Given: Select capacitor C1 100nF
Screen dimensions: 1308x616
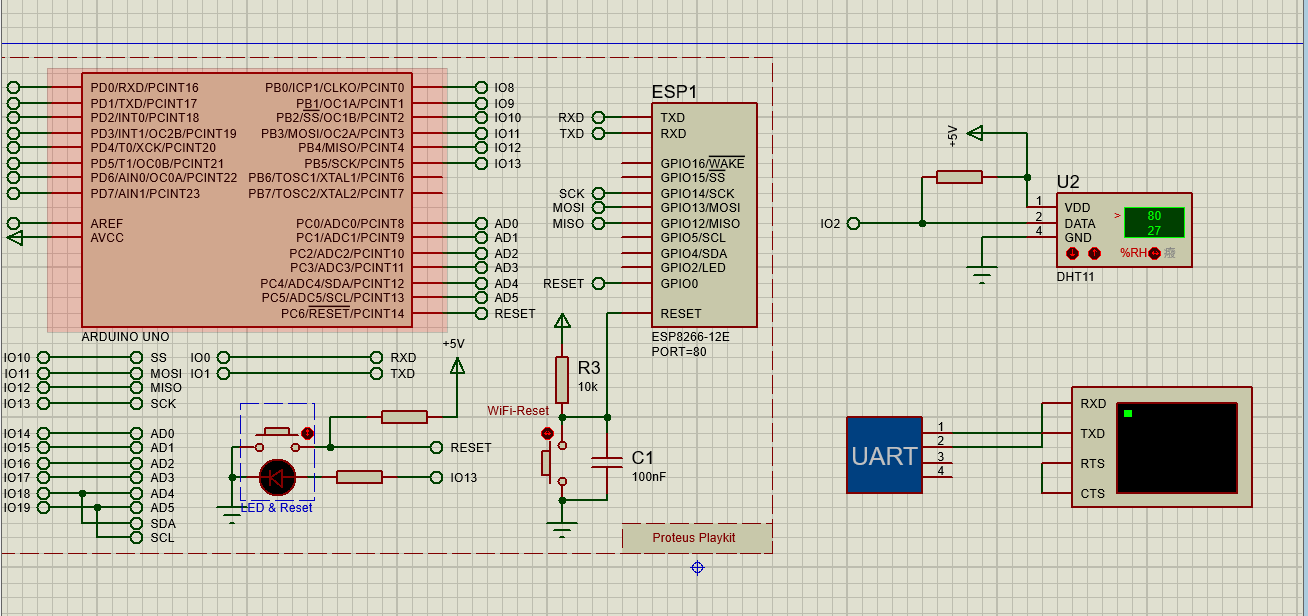Looking at the screenshot, I should click(x=607, y=462).
